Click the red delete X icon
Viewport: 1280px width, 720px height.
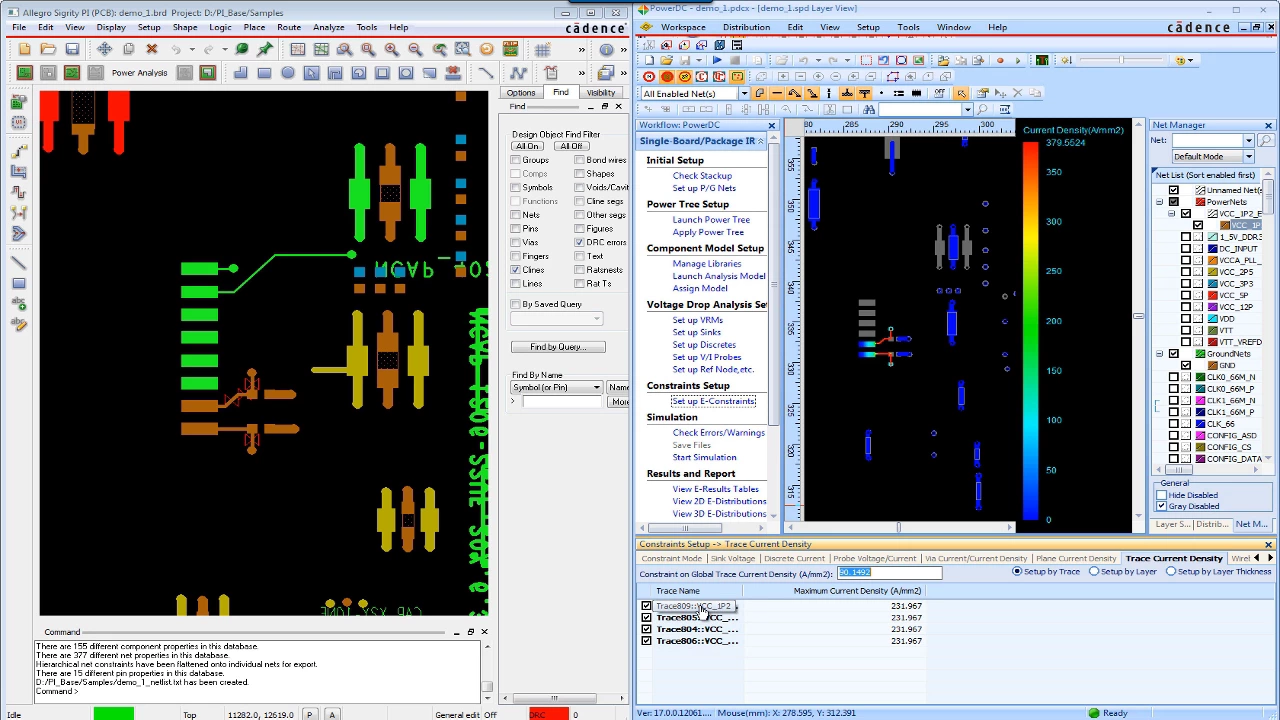pyautogui.click(x=152, y=49)
